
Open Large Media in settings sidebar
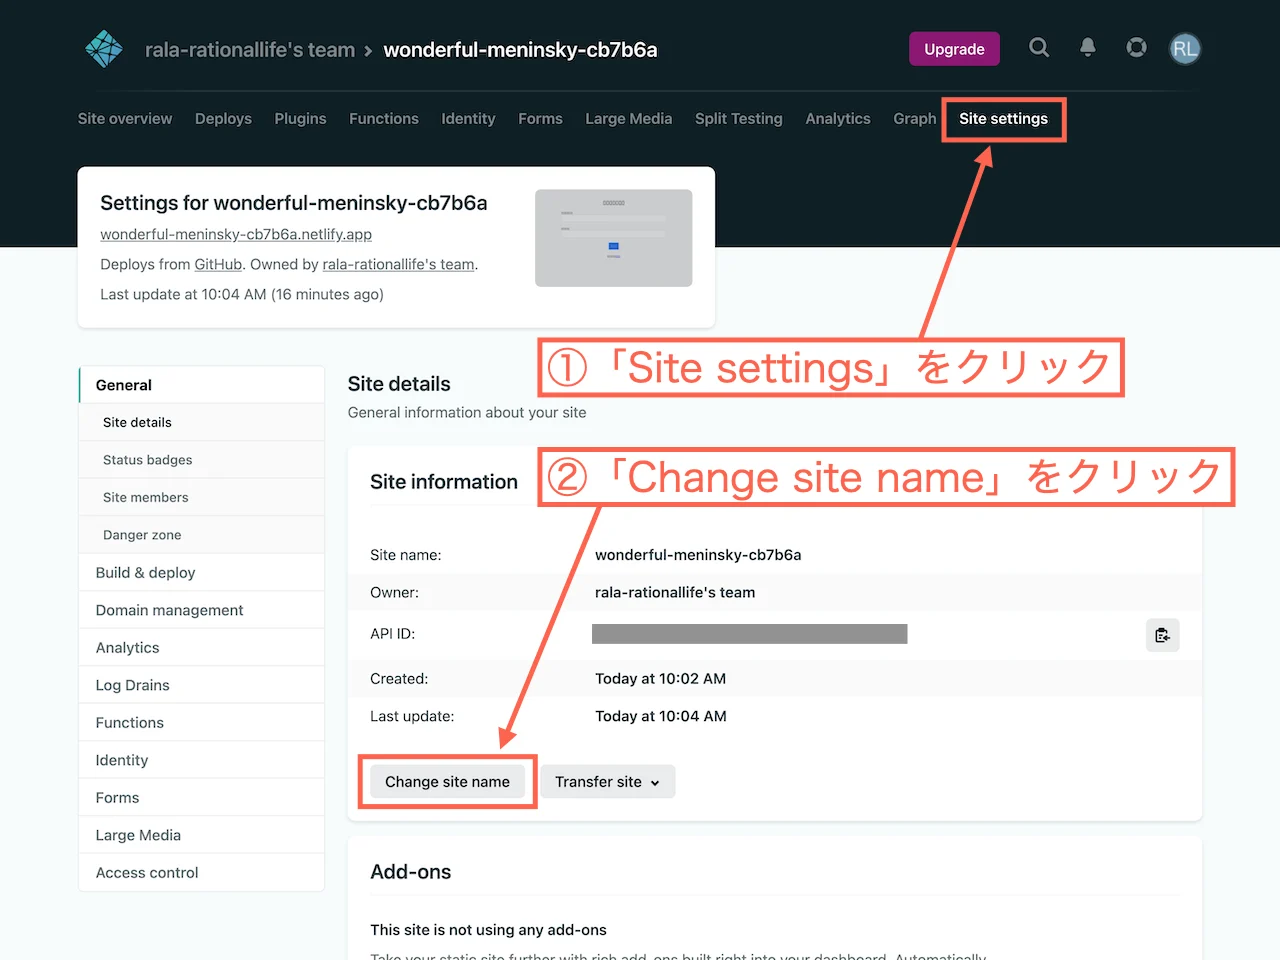point(202,835)
